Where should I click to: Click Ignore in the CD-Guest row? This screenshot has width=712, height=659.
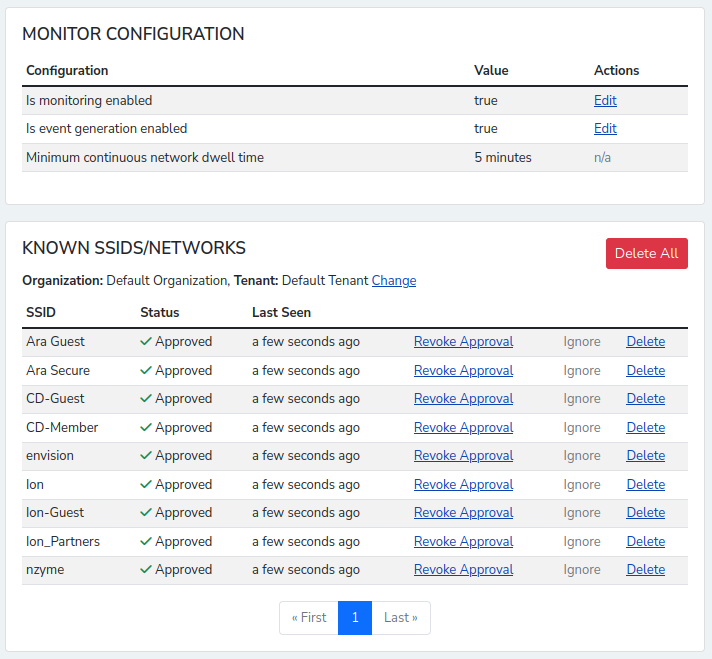pyautogui.click(x=582, y=399)
